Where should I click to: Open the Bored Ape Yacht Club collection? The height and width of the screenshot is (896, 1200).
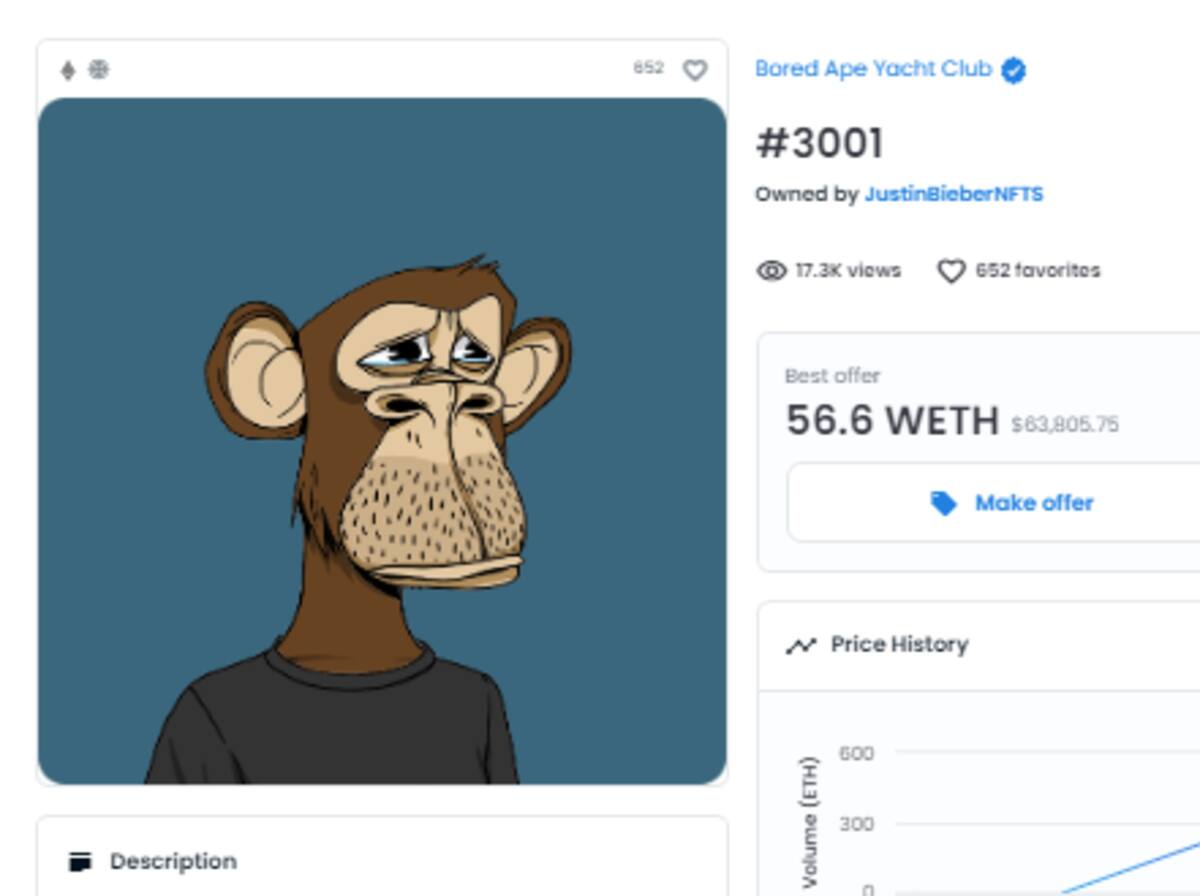tap(873, 69)
